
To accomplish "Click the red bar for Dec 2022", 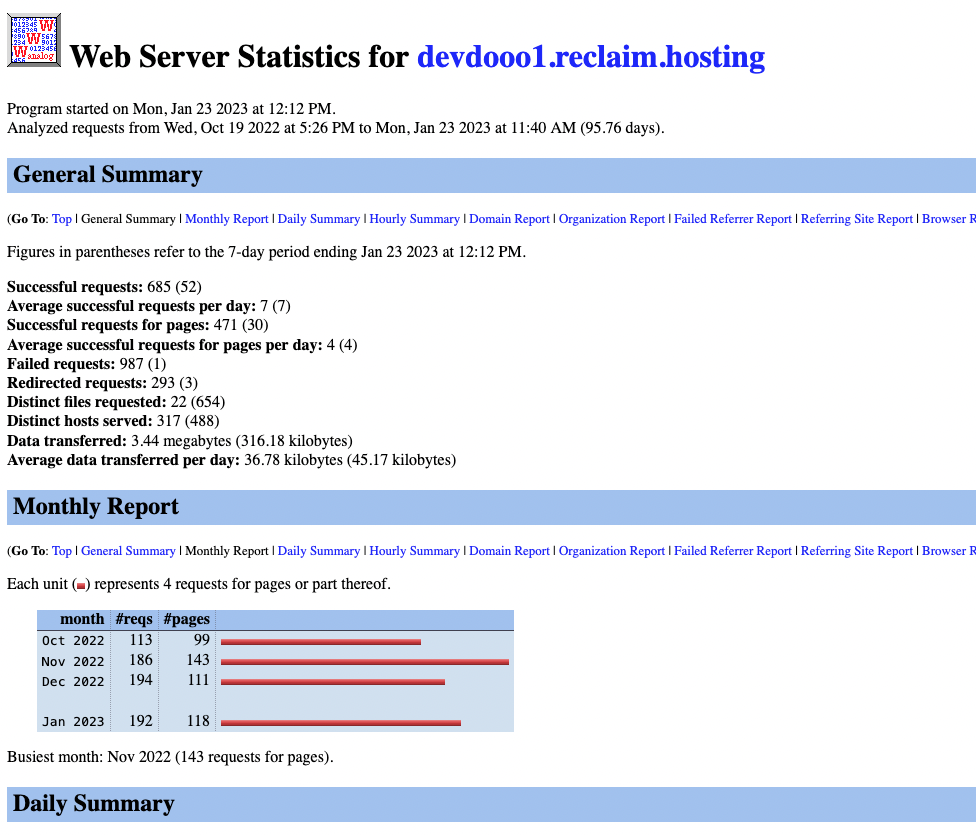I will [333, 682].
